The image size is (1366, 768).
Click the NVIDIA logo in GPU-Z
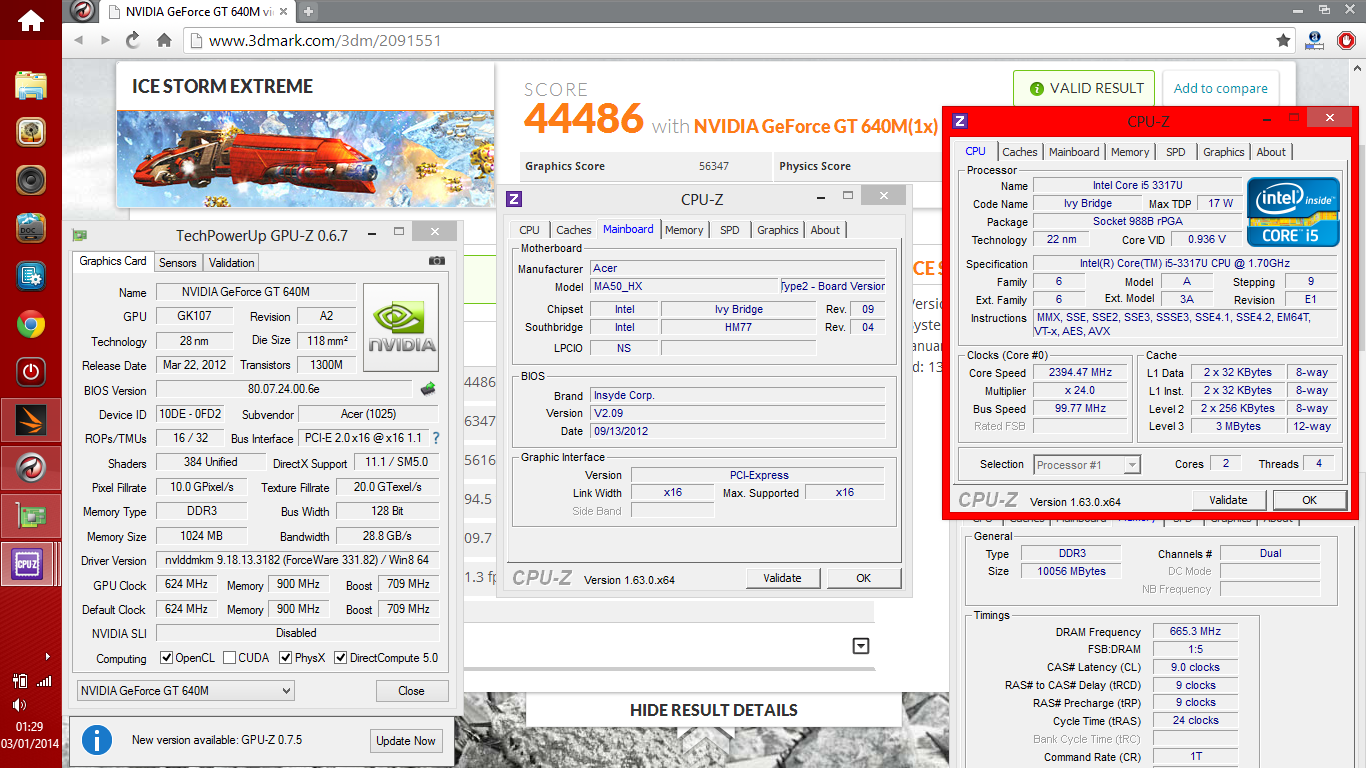coord(401,328)
